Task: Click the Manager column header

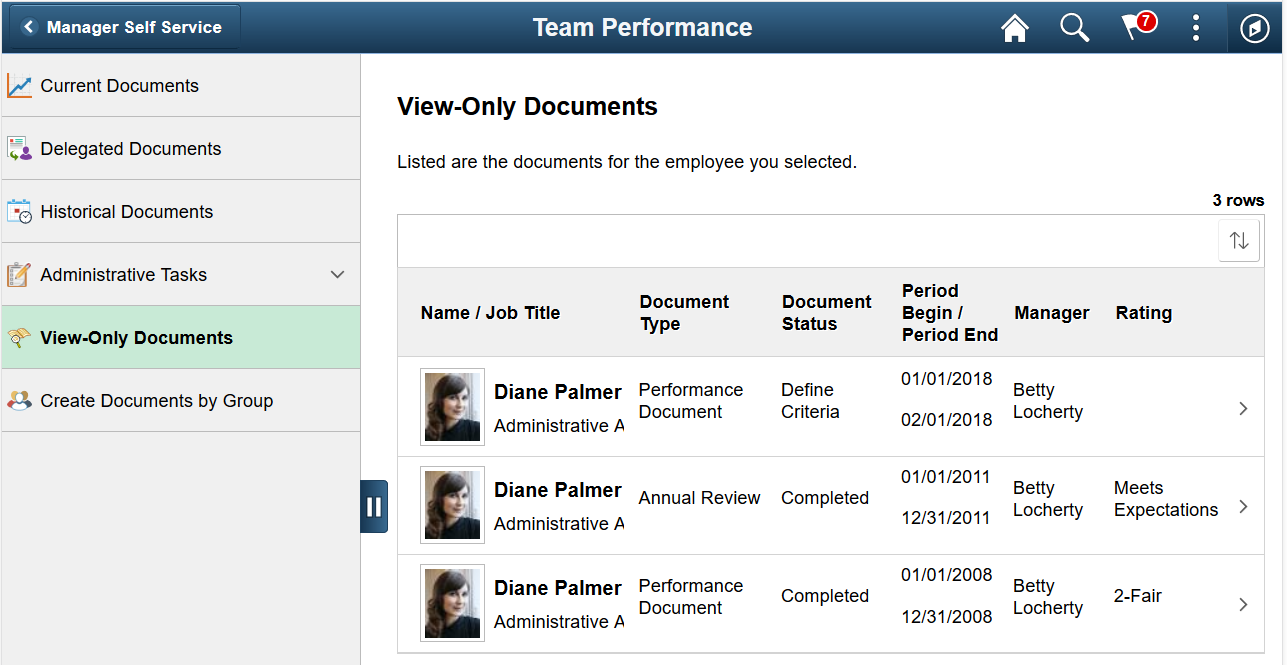Action: pos(1052,313)
